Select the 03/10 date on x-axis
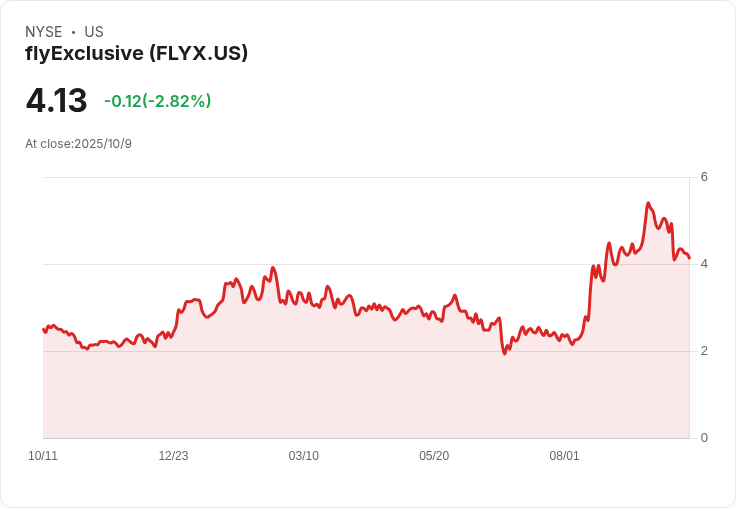 (x=304, y=456)
